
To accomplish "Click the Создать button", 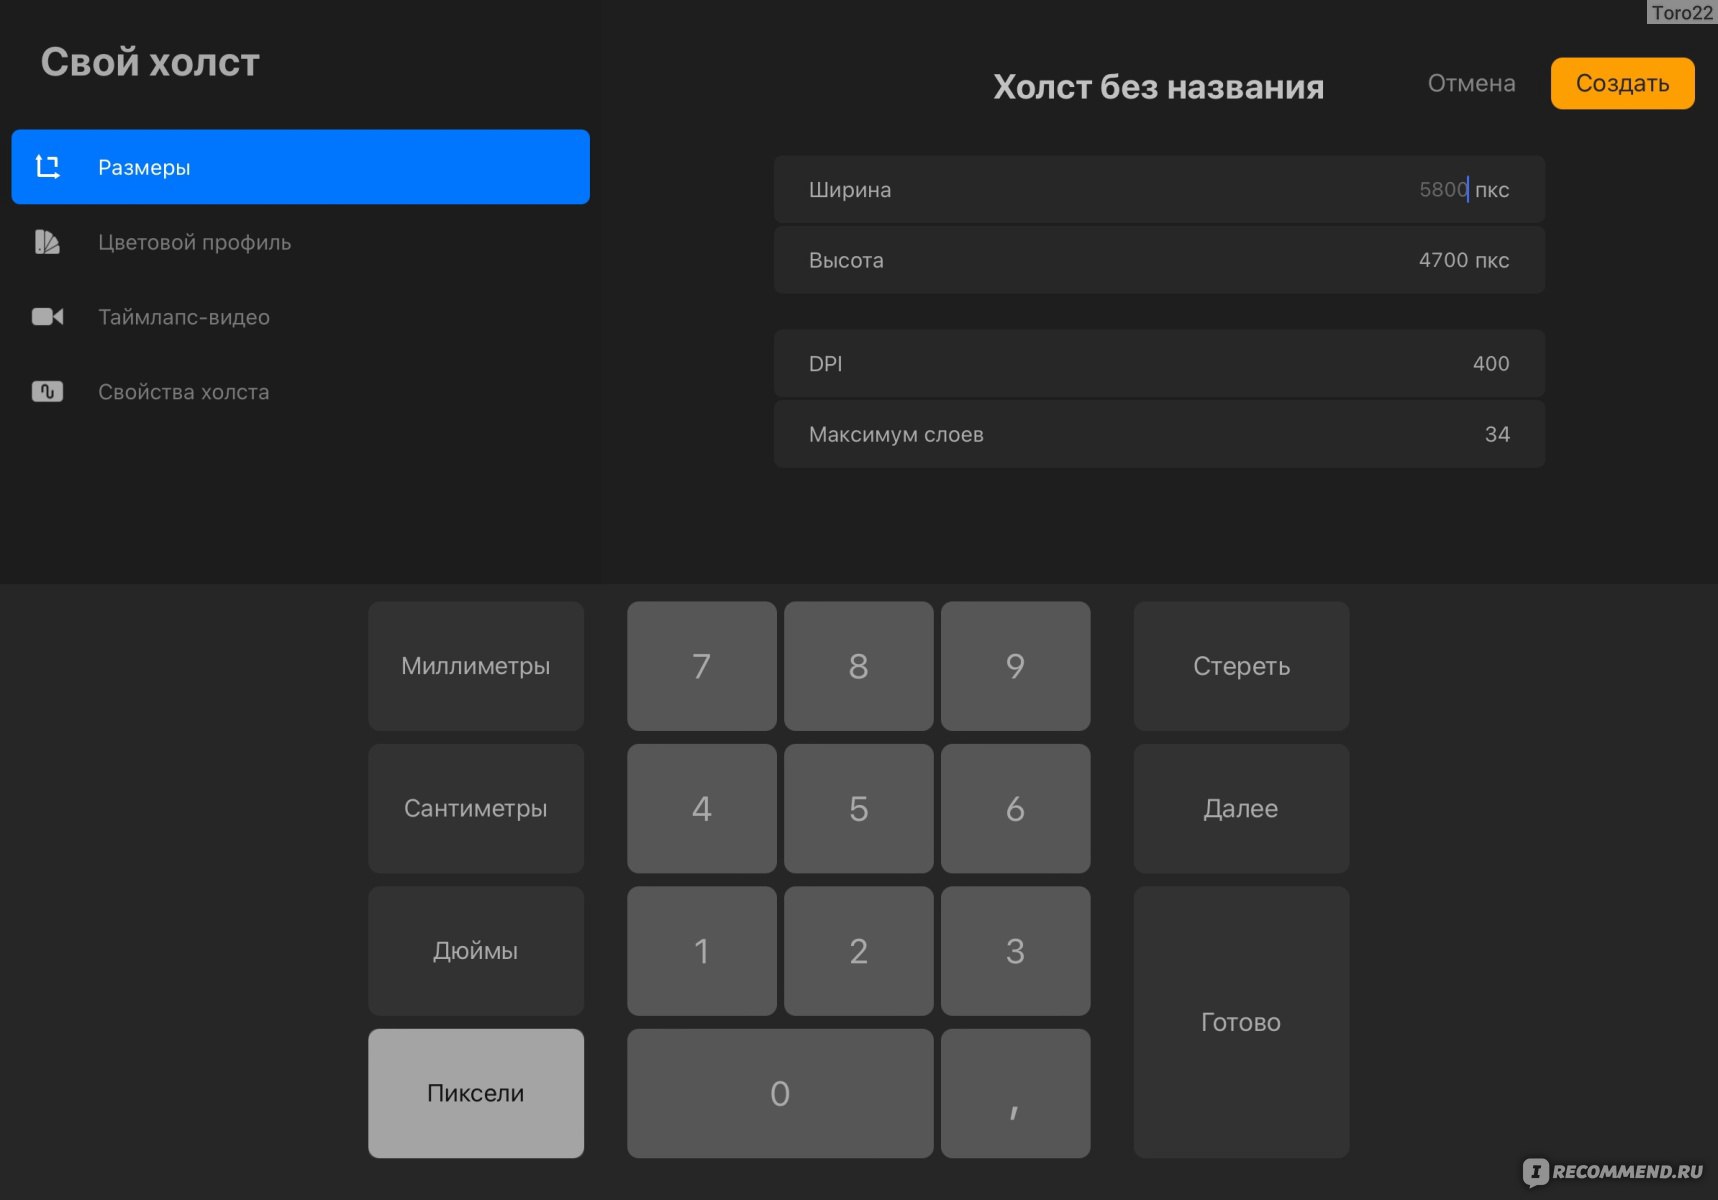I will [1622, 83].
